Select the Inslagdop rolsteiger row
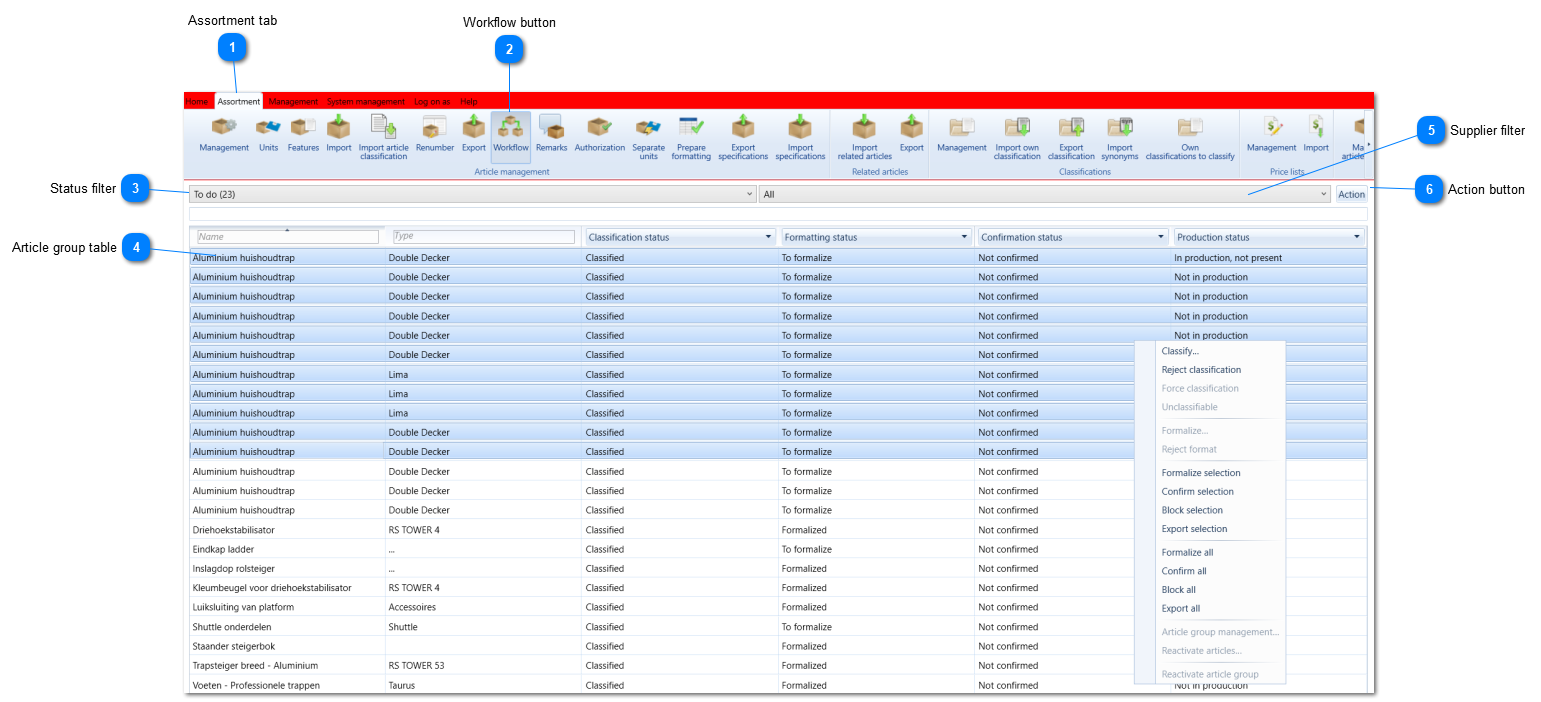Viewport: 1541px width, 702px height. 778,569
